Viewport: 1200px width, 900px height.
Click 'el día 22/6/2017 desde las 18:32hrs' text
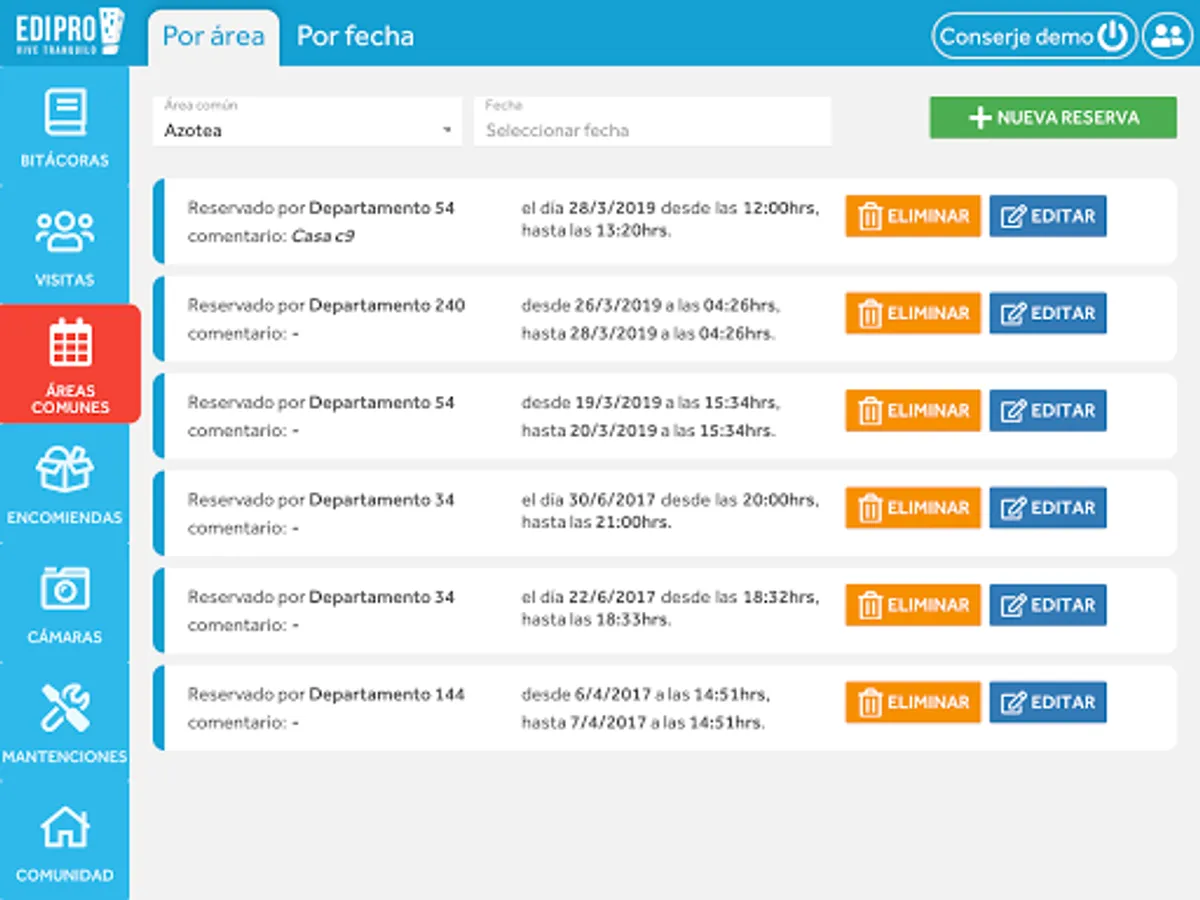(670, 597)
